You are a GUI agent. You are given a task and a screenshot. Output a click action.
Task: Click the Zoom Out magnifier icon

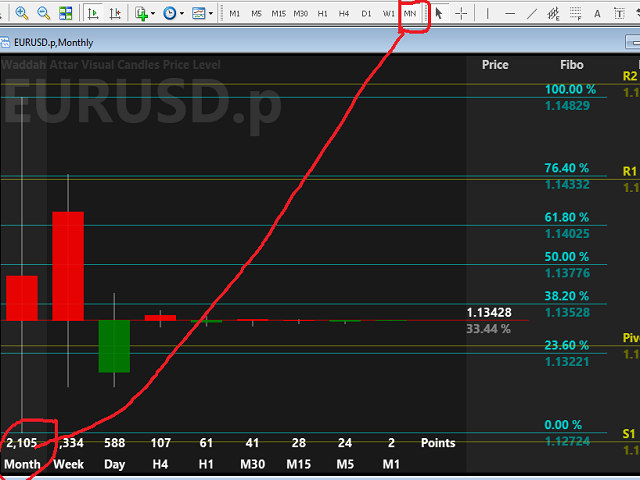(x=43, y=13)
